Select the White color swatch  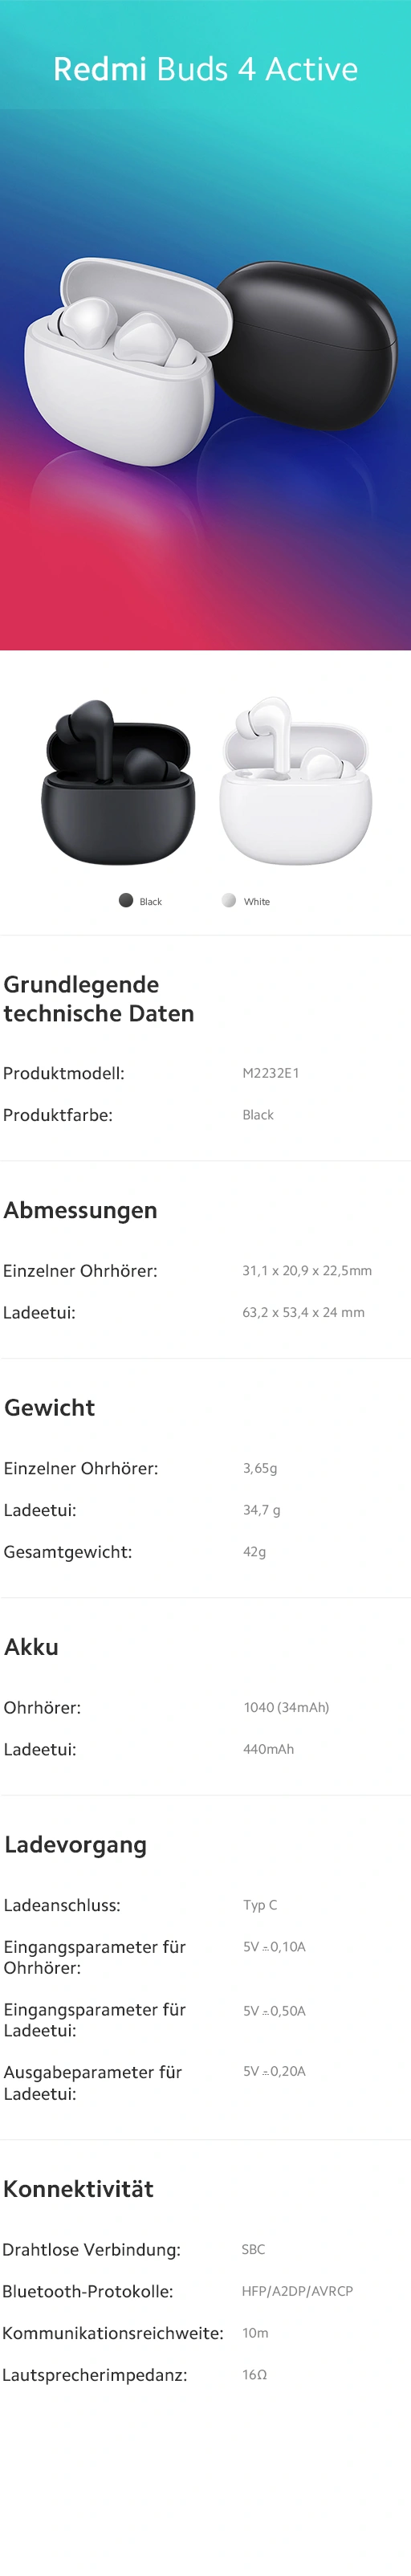pyautogui.click(x=229, y=900)
